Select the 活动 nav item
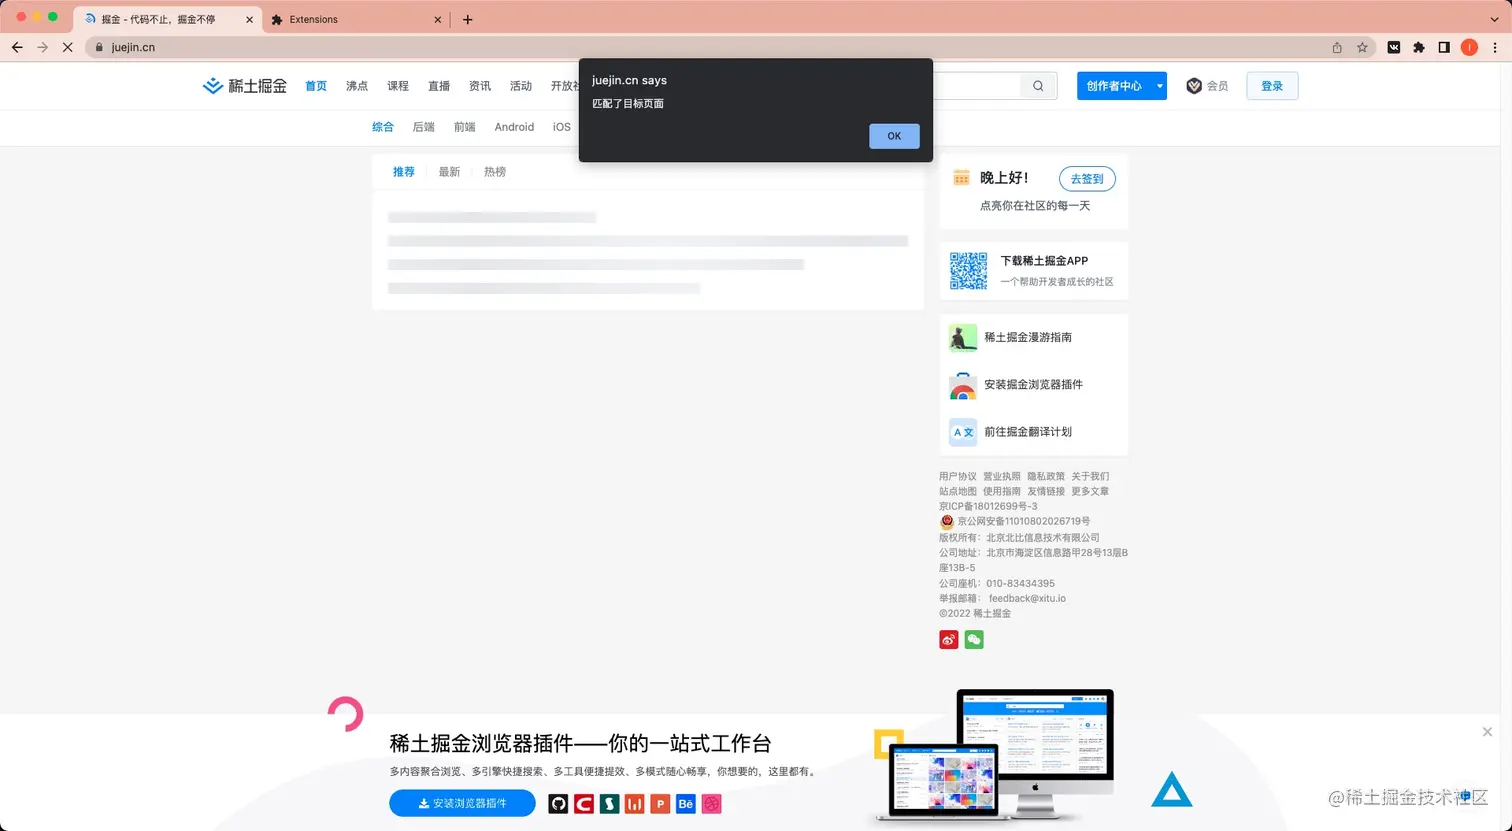 tap(521, 86)
